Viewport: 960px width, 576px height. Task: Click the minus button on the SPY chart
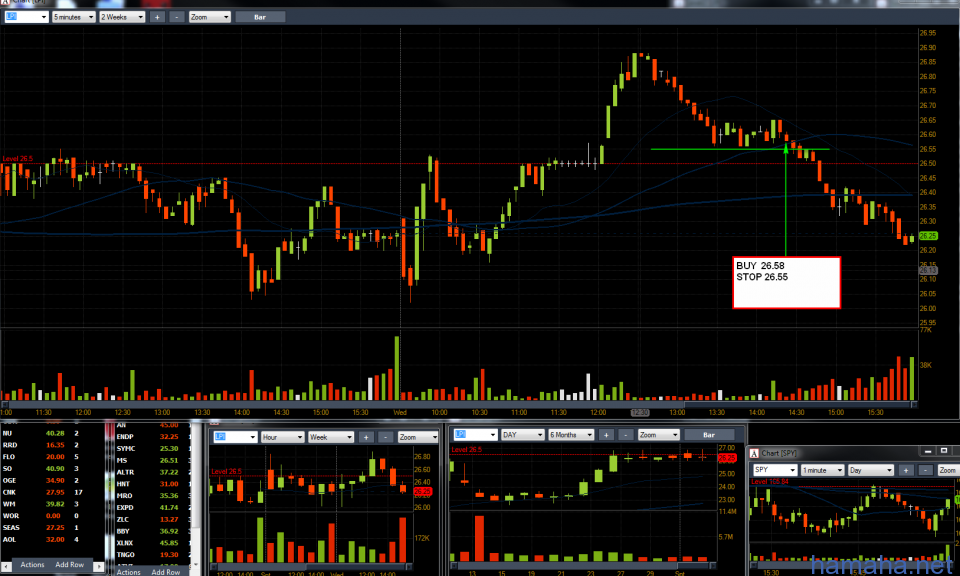pos(926,470)
